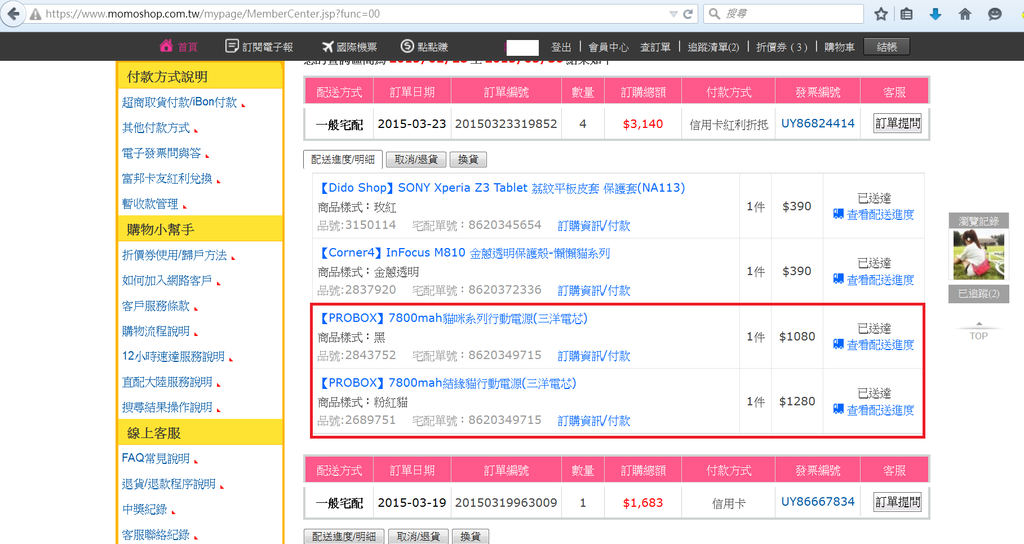Open 會員中心 member center
1024x544 pixels.
point(608,47)
